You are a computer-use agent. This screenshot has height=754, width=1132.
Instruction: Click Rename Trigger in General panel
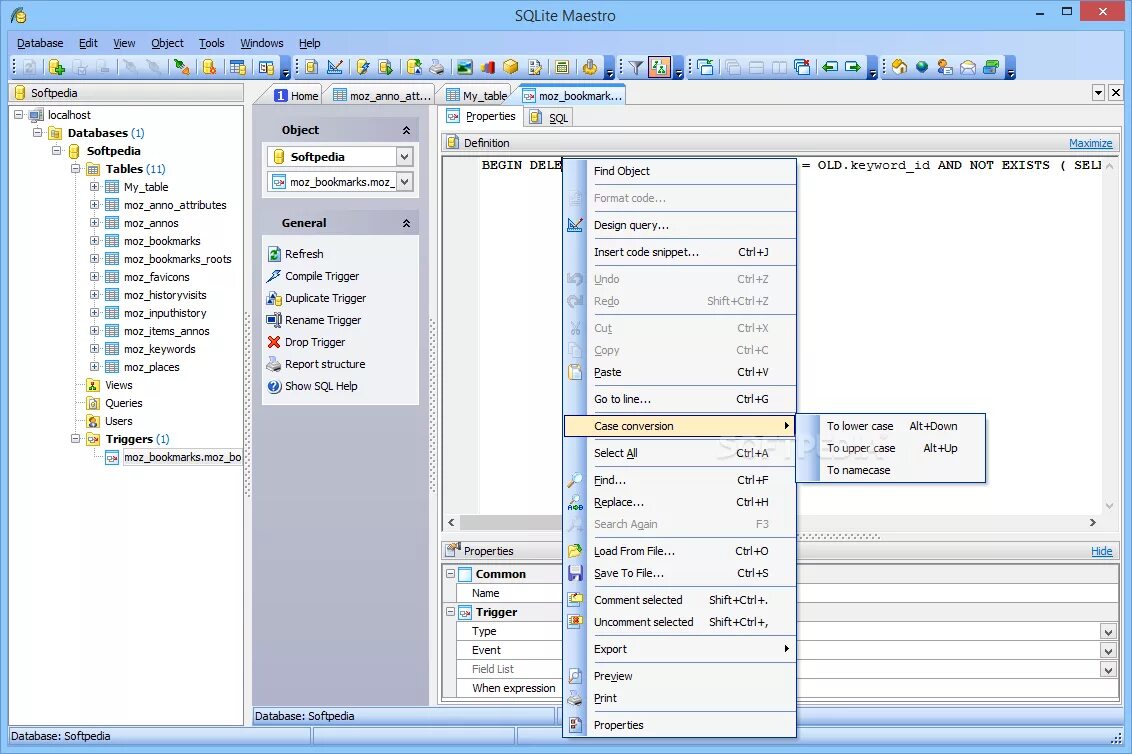(x=323, y=320)
